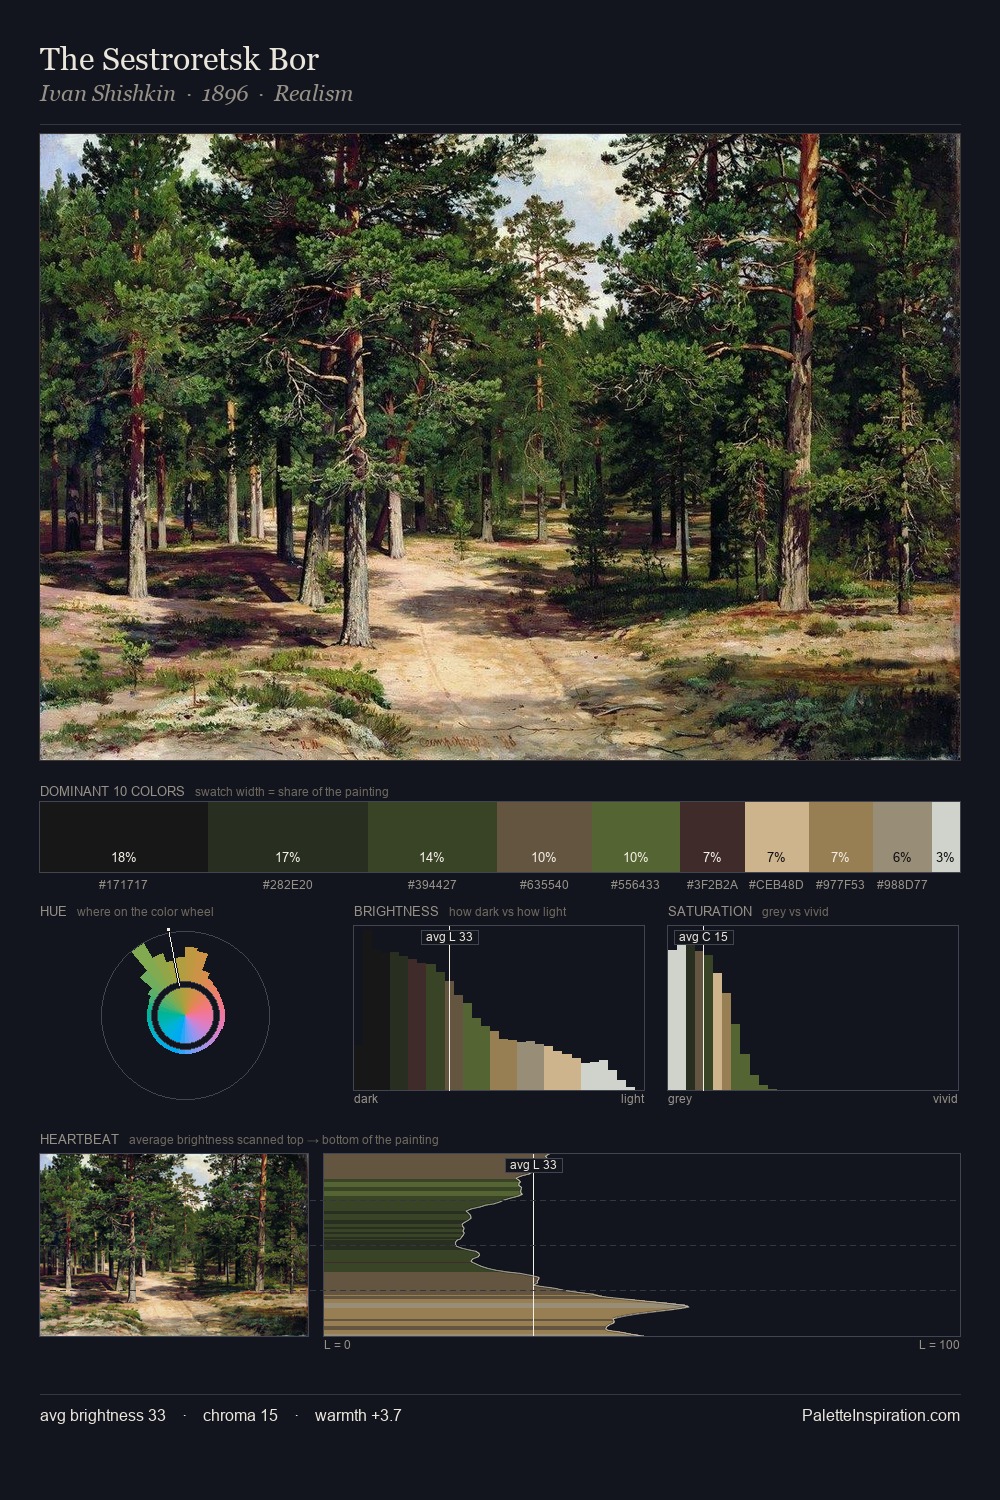The width and height of the screenshot is (1000, 1500).
Task: Click the hex code #CEB48D
Action: [776, 885]
